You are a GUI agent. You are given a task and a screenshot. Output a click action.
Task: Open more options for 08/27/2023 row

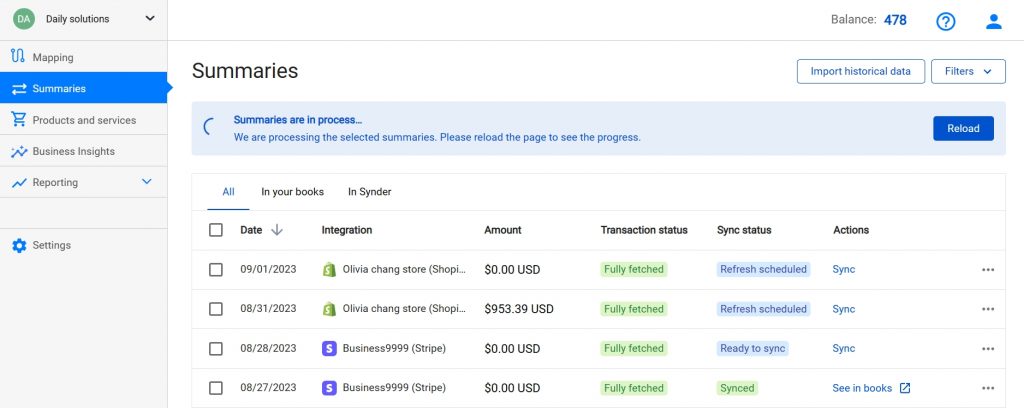point(988,388)
